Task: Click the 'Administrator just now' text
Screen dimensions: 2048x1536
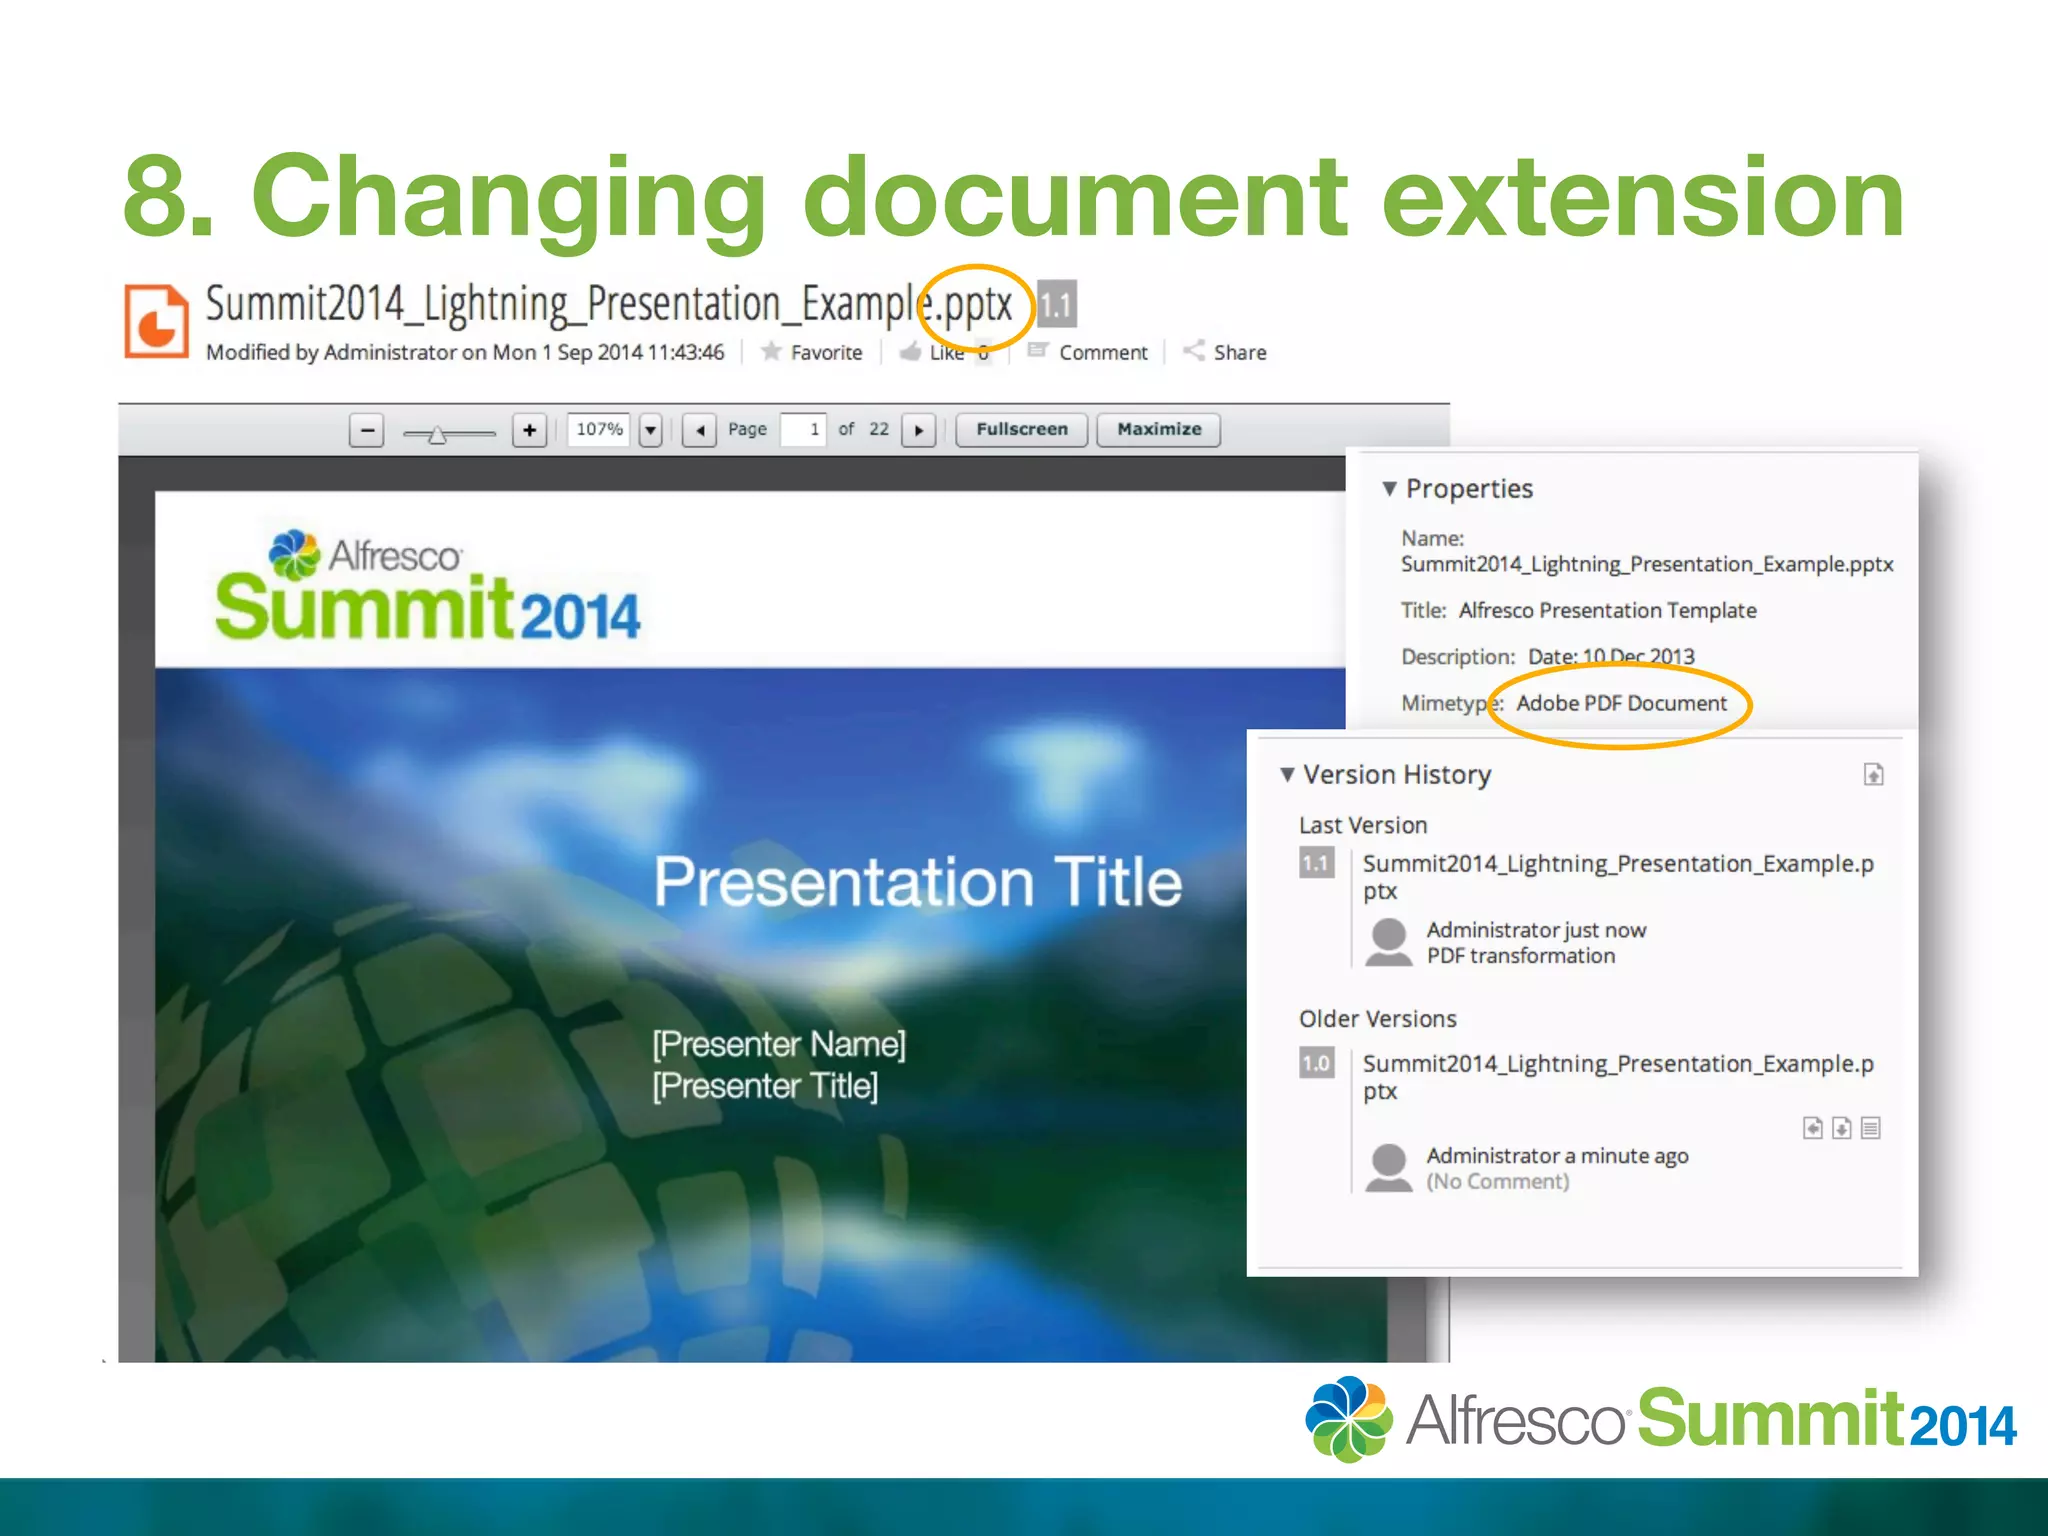Action: [1536, 930]
